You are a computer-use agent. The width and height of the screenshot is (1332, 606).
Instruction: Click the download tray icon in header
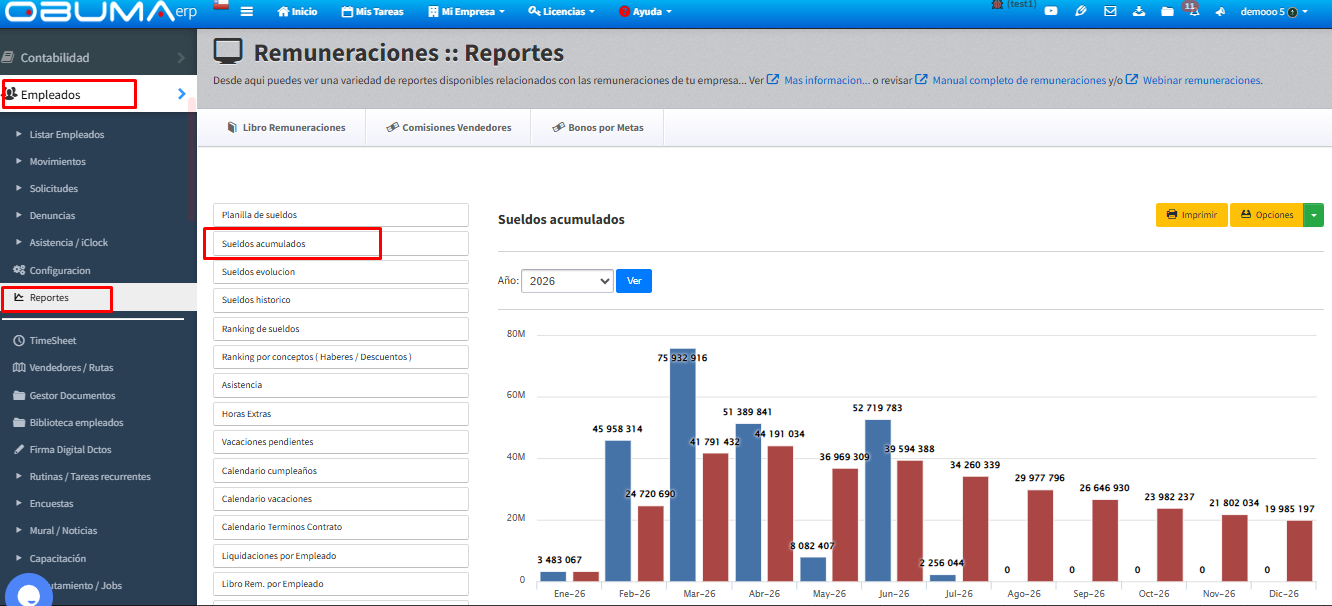1139,12
